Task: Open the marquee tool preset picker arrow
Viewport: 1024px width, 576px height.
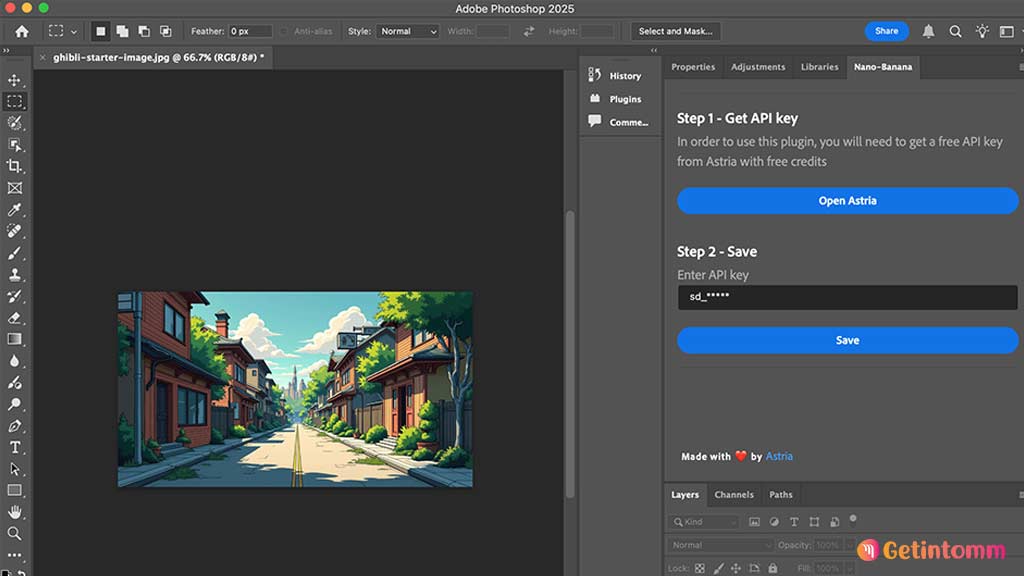Action: coord(74,32)
